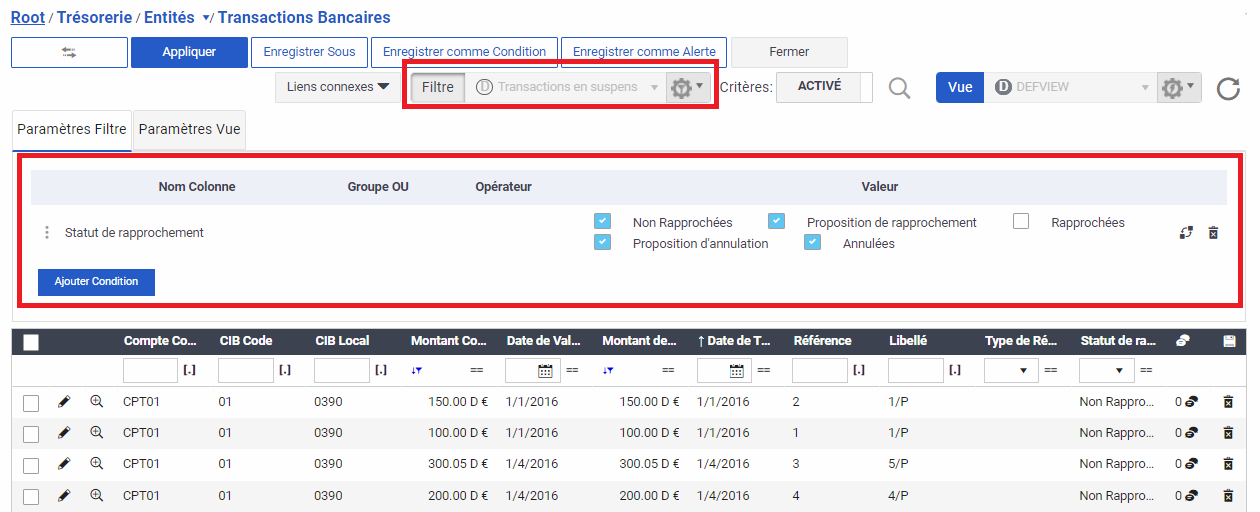This screenshot has width=1260, height=512.
Task: Click the Appliquer button
Action: click(x=189, y=52)
